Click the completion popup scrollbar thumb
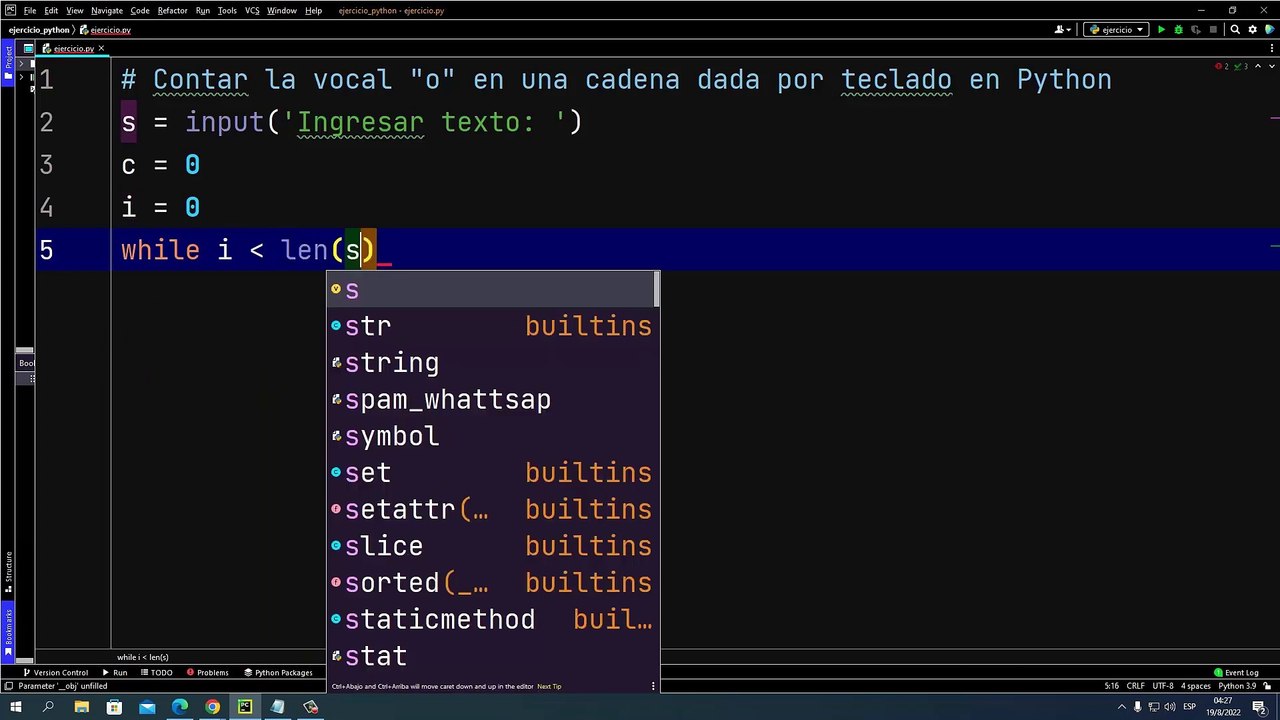 coord(657,289)
